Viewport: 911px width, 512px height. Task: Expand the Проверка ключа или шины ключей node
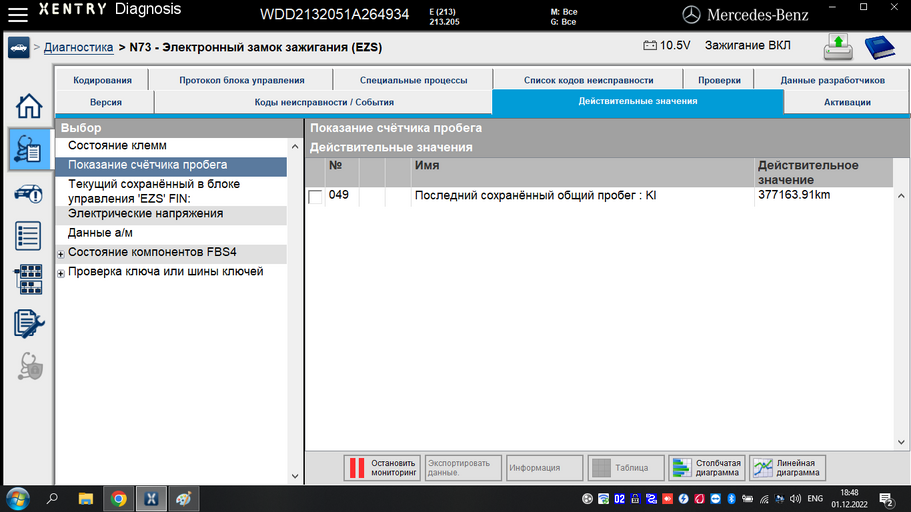60,273
